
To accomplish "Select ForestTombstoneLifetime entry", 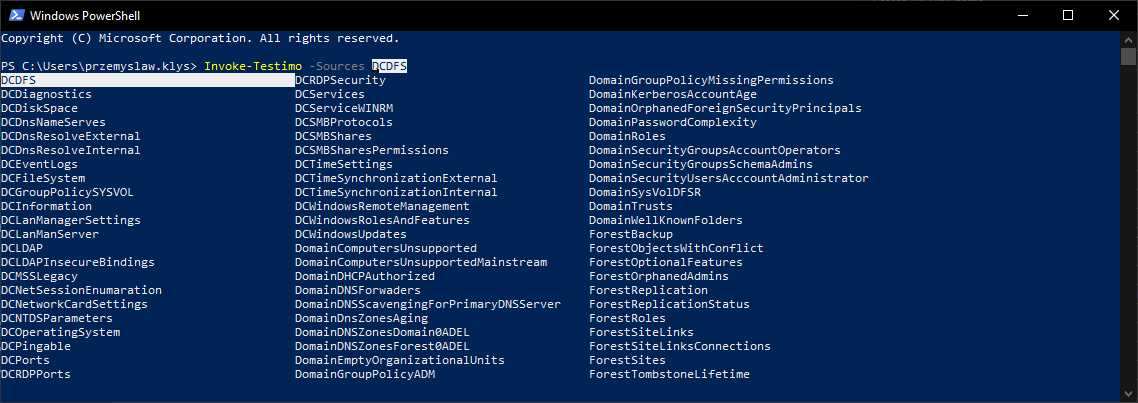I will [668, 374].
